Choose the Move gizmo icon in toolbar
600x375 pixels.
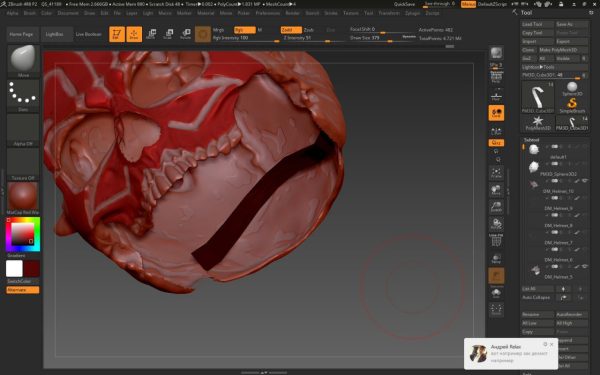151,34
